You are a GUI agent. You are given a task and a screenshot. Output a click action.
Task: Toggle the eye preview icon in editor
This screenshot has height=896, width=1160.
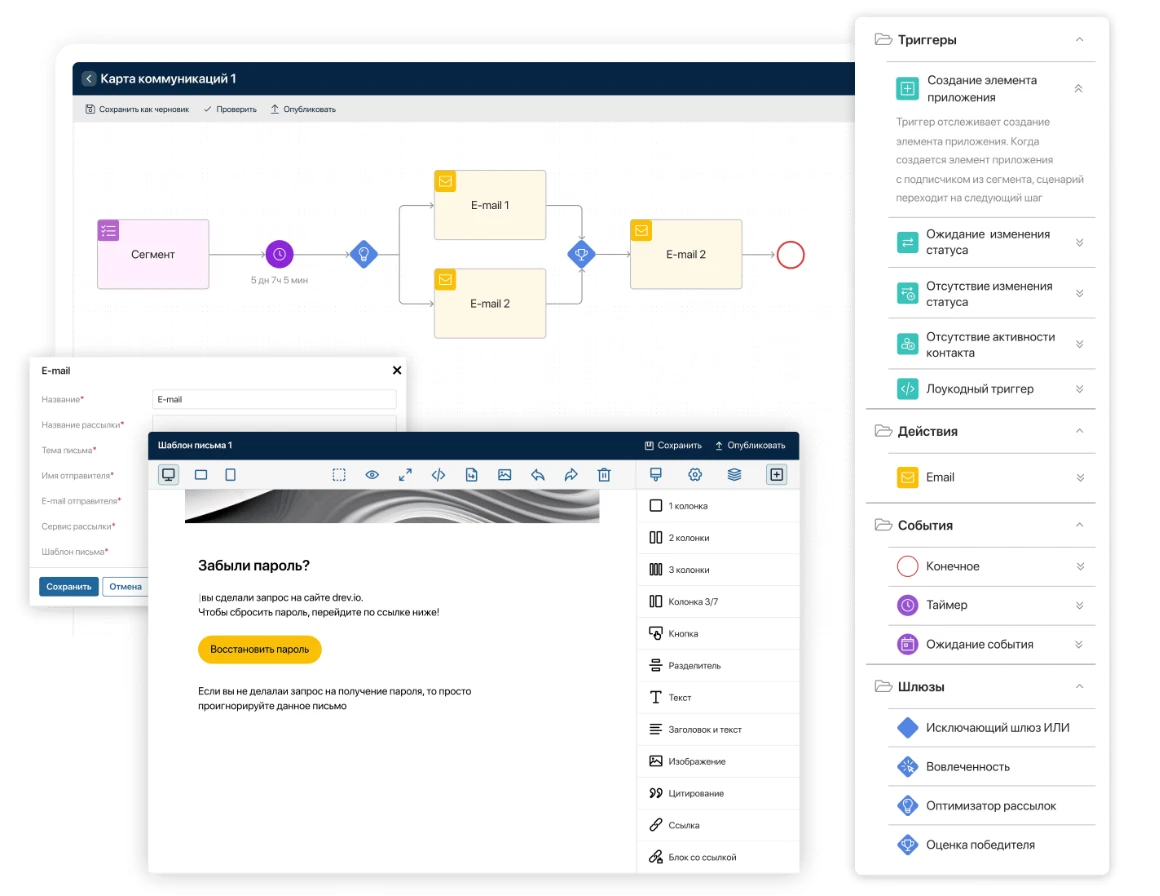click(372, 475)
